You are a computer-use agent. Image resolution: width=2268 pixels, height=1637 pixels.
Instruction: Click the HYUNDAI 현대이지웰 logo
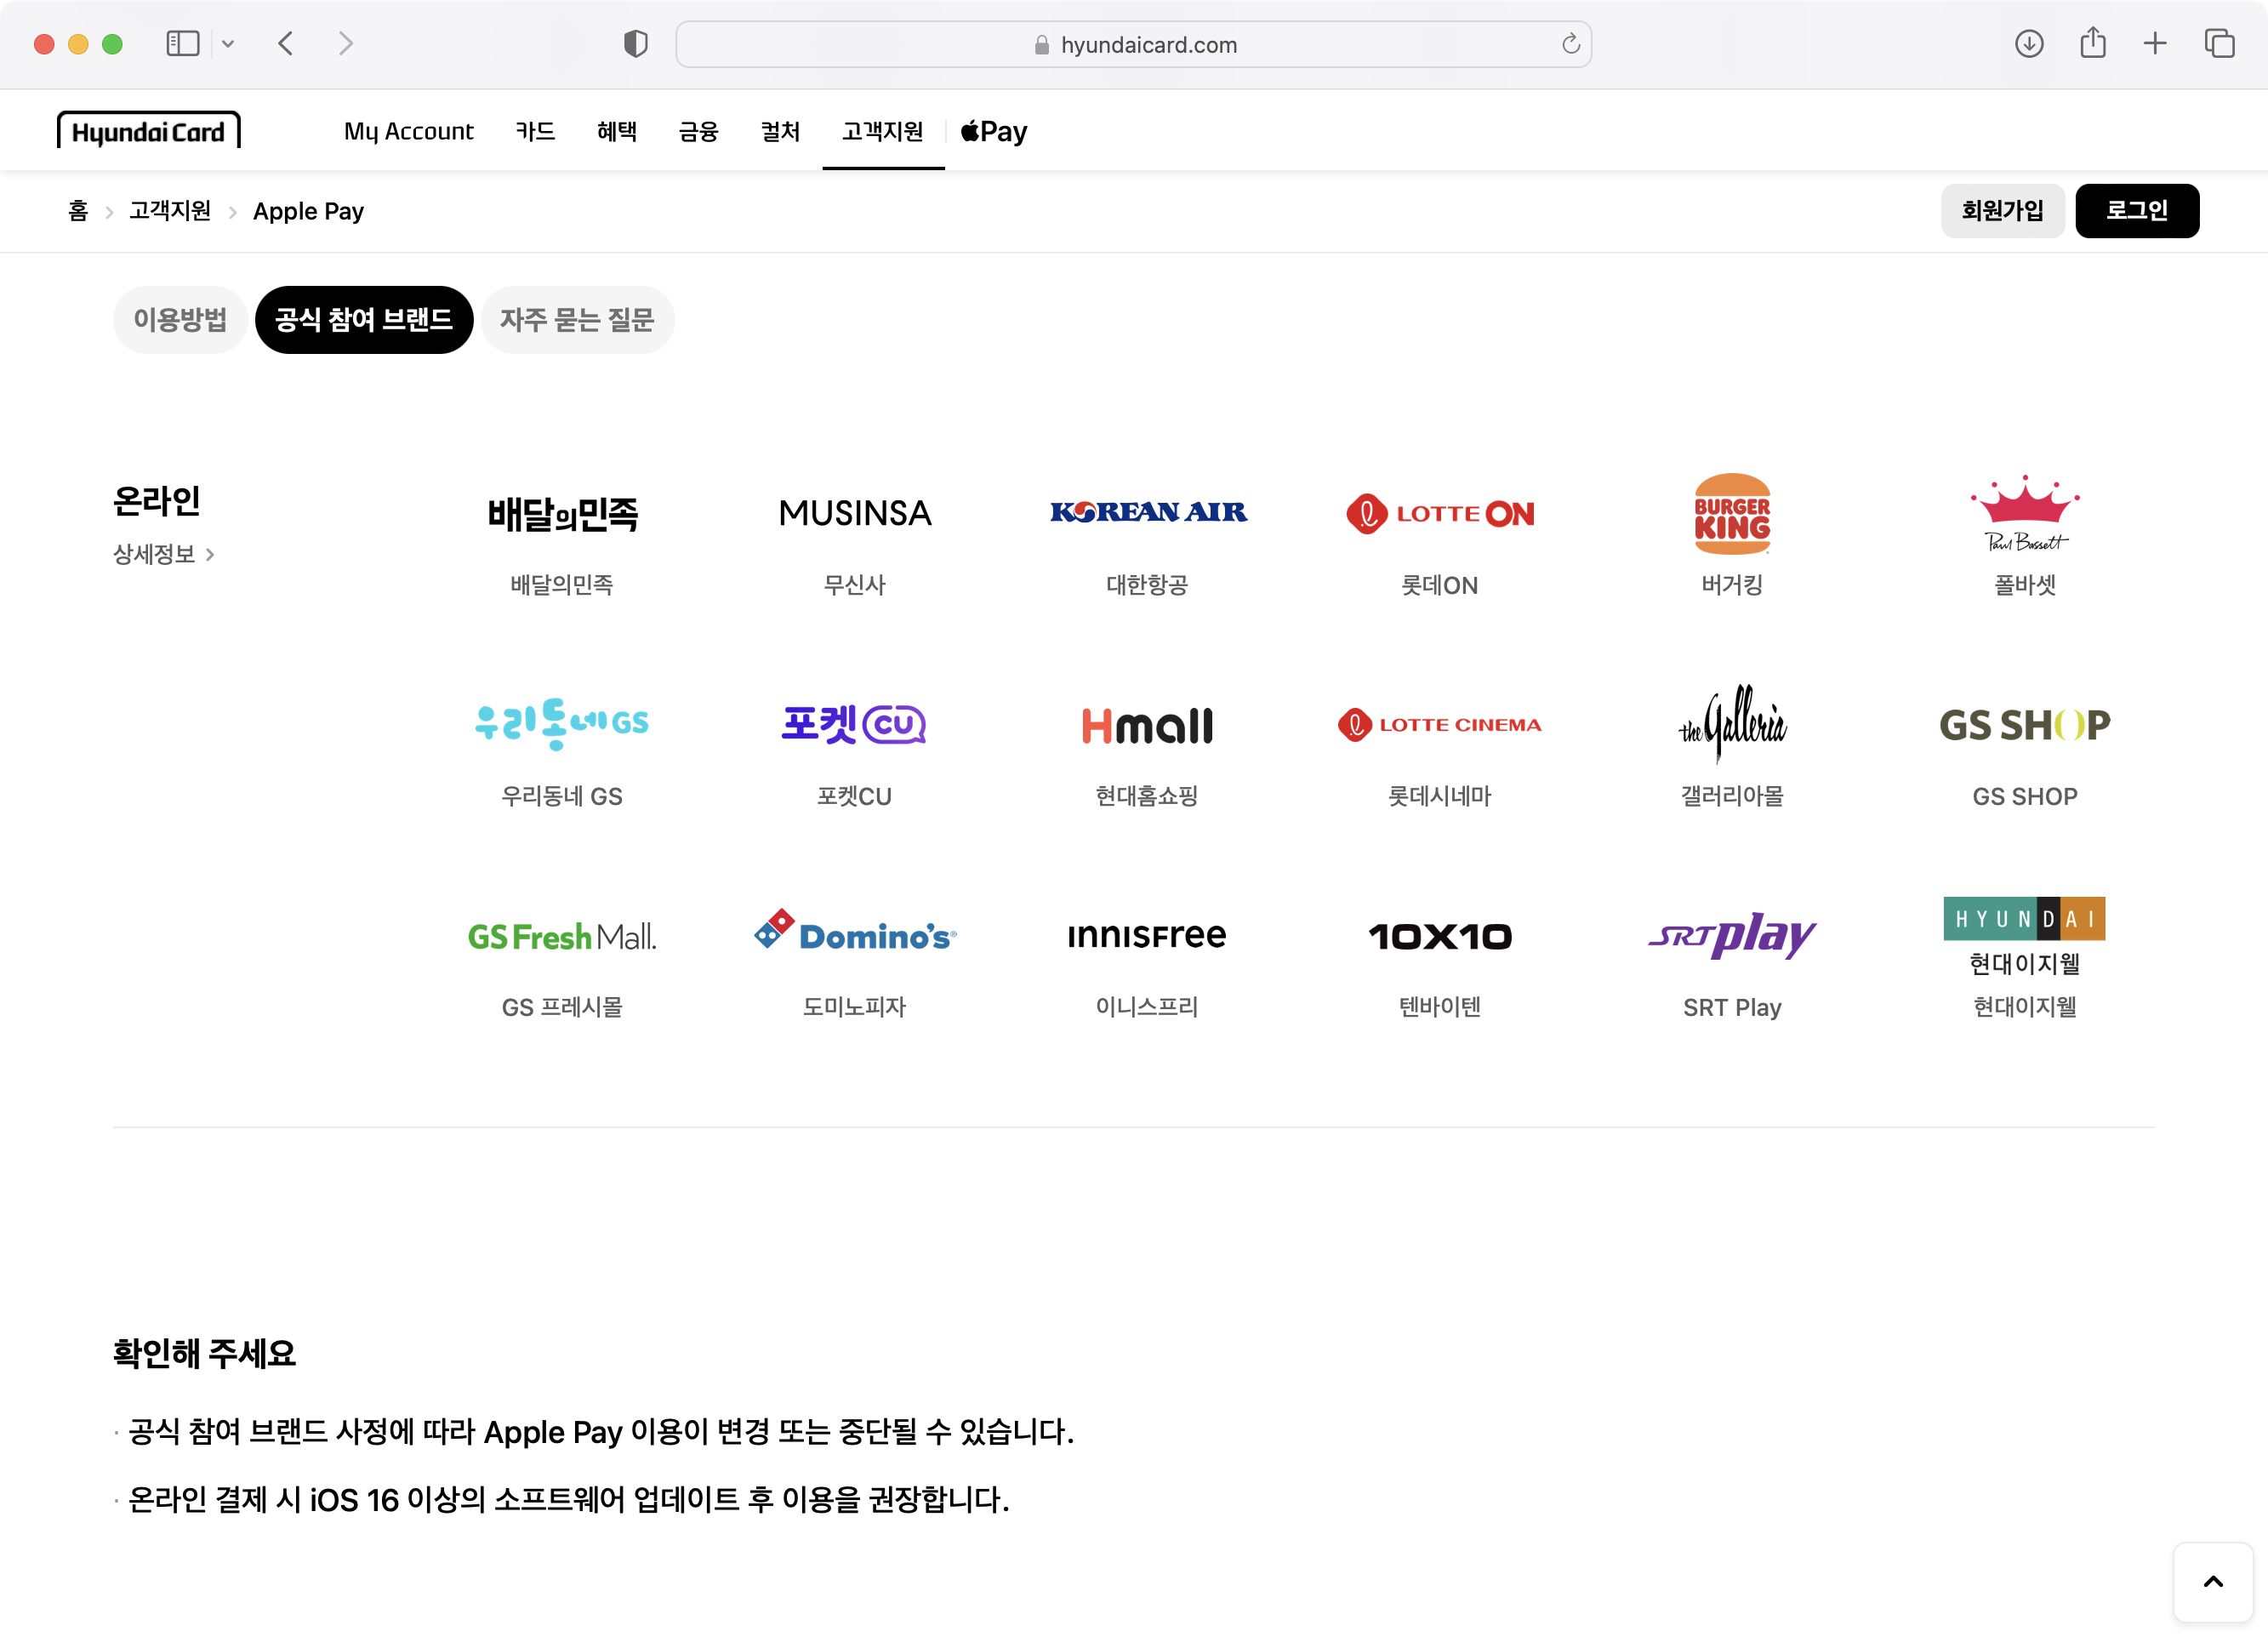point(2025,937)
